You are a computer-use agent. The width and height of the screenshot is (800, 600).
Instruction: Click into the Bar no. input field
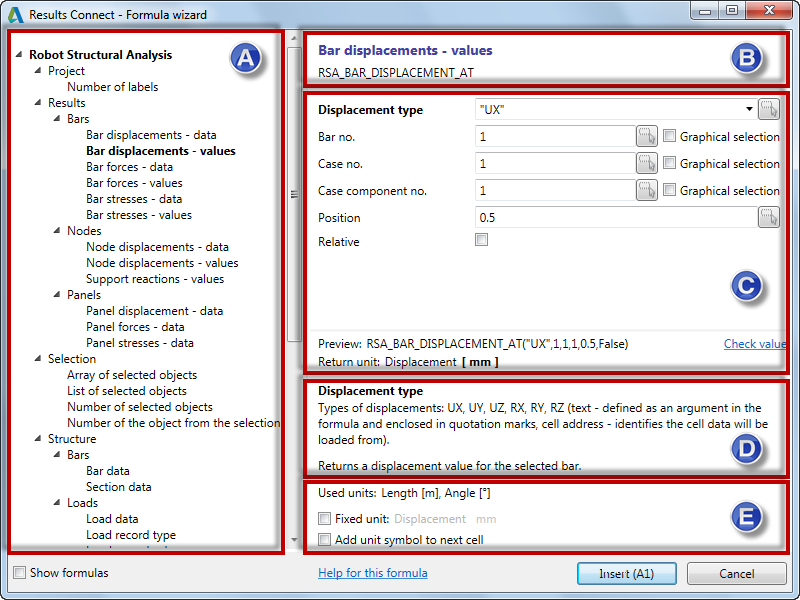[555, 136]
